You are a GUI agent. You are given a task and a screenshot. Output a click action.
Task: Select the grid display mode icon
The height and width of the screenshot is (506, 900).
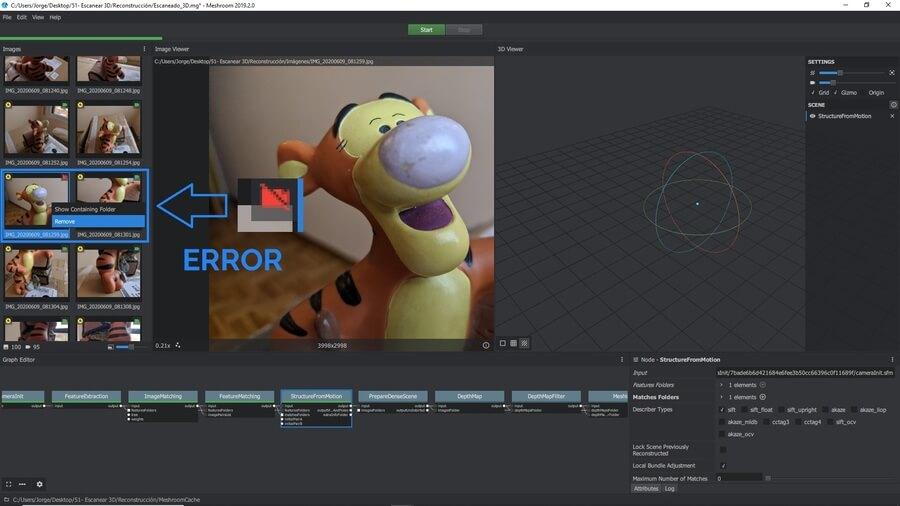point(514,343)
